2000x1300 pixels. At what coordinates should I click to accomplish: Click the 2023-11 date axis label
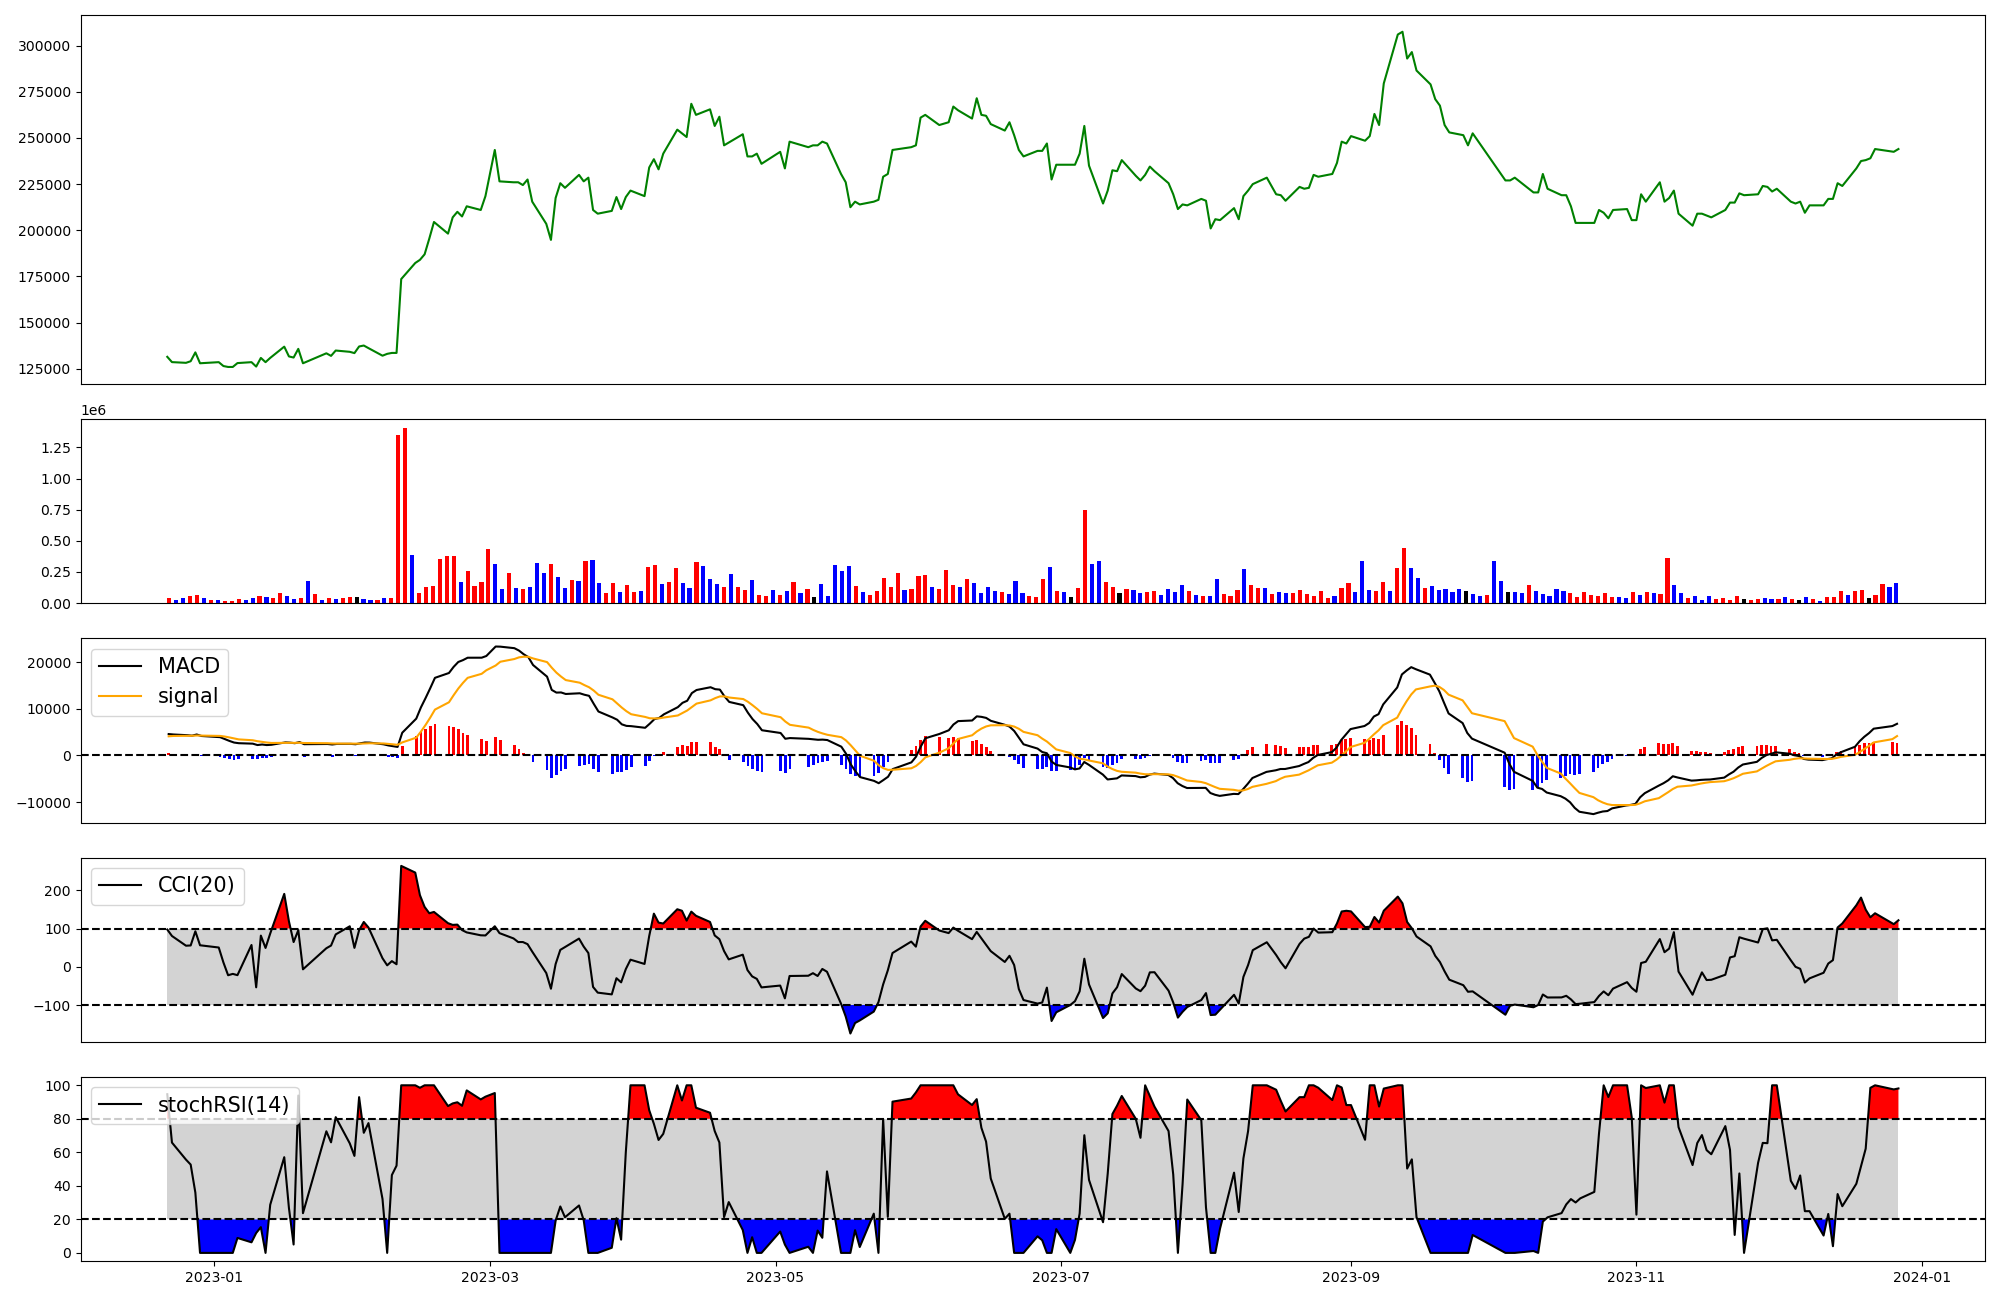1636,1277
